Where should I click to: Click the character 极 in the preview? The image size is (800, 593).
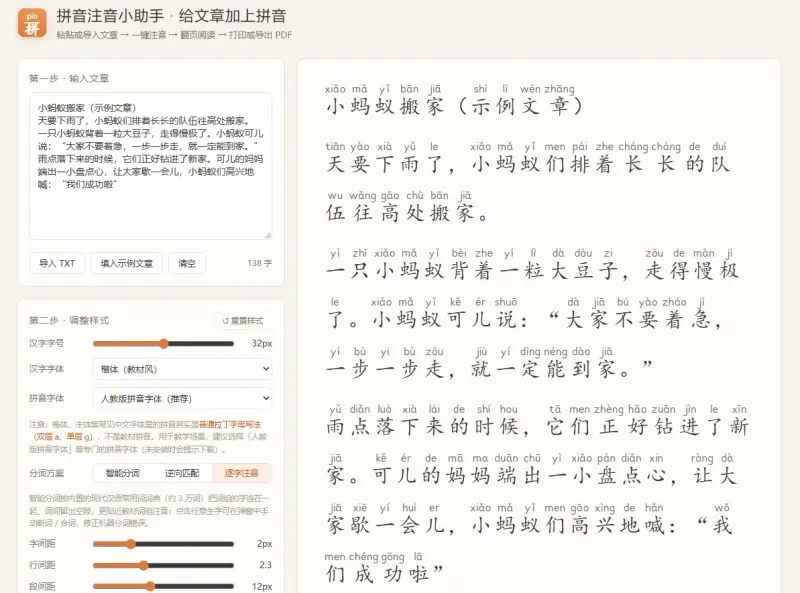(x=730, y=271)
